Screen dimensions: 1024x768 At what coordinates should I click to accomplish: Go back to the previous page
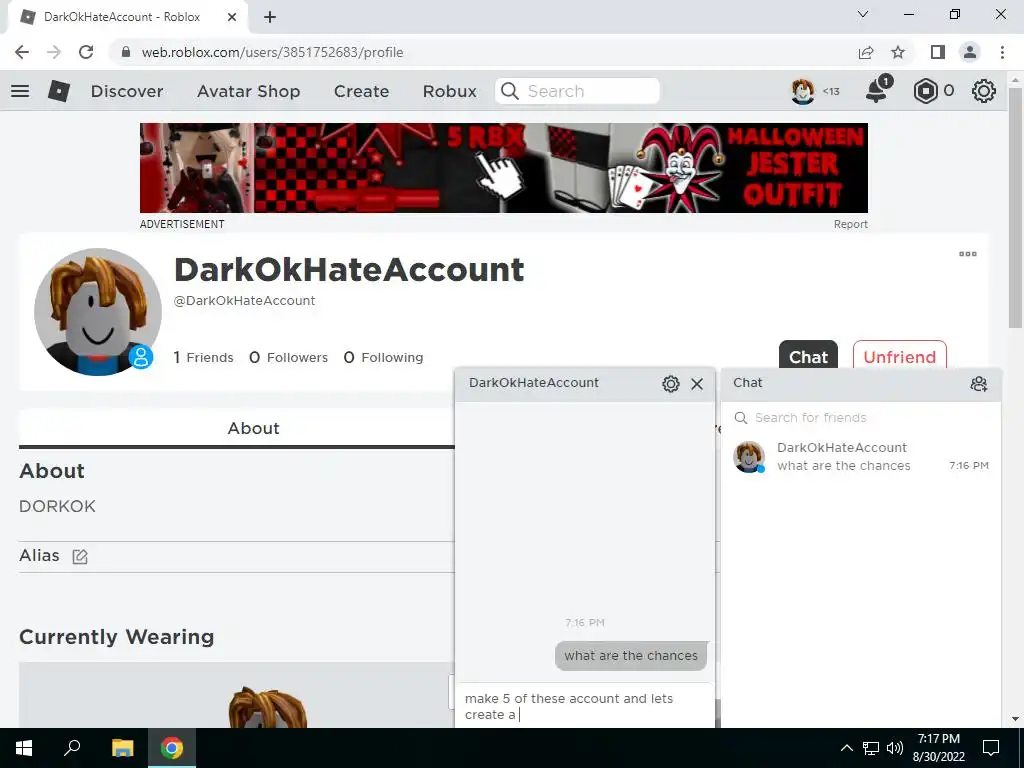[x=22, y=52]
